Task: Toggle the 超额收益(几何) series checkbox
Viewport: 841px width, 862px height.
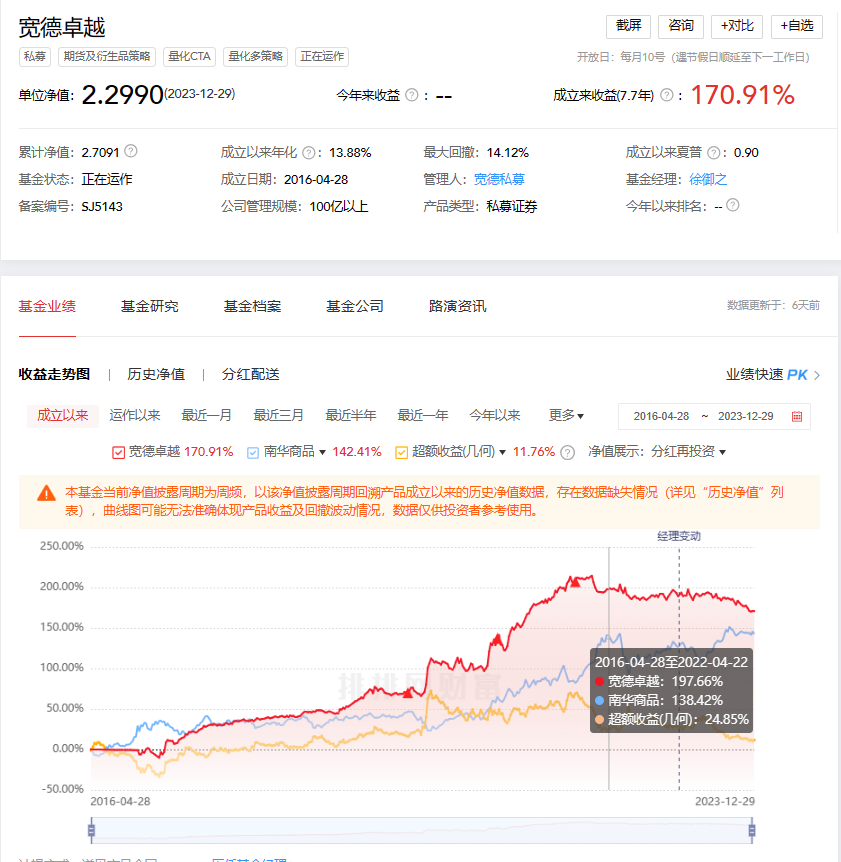Action: [401, 452]
